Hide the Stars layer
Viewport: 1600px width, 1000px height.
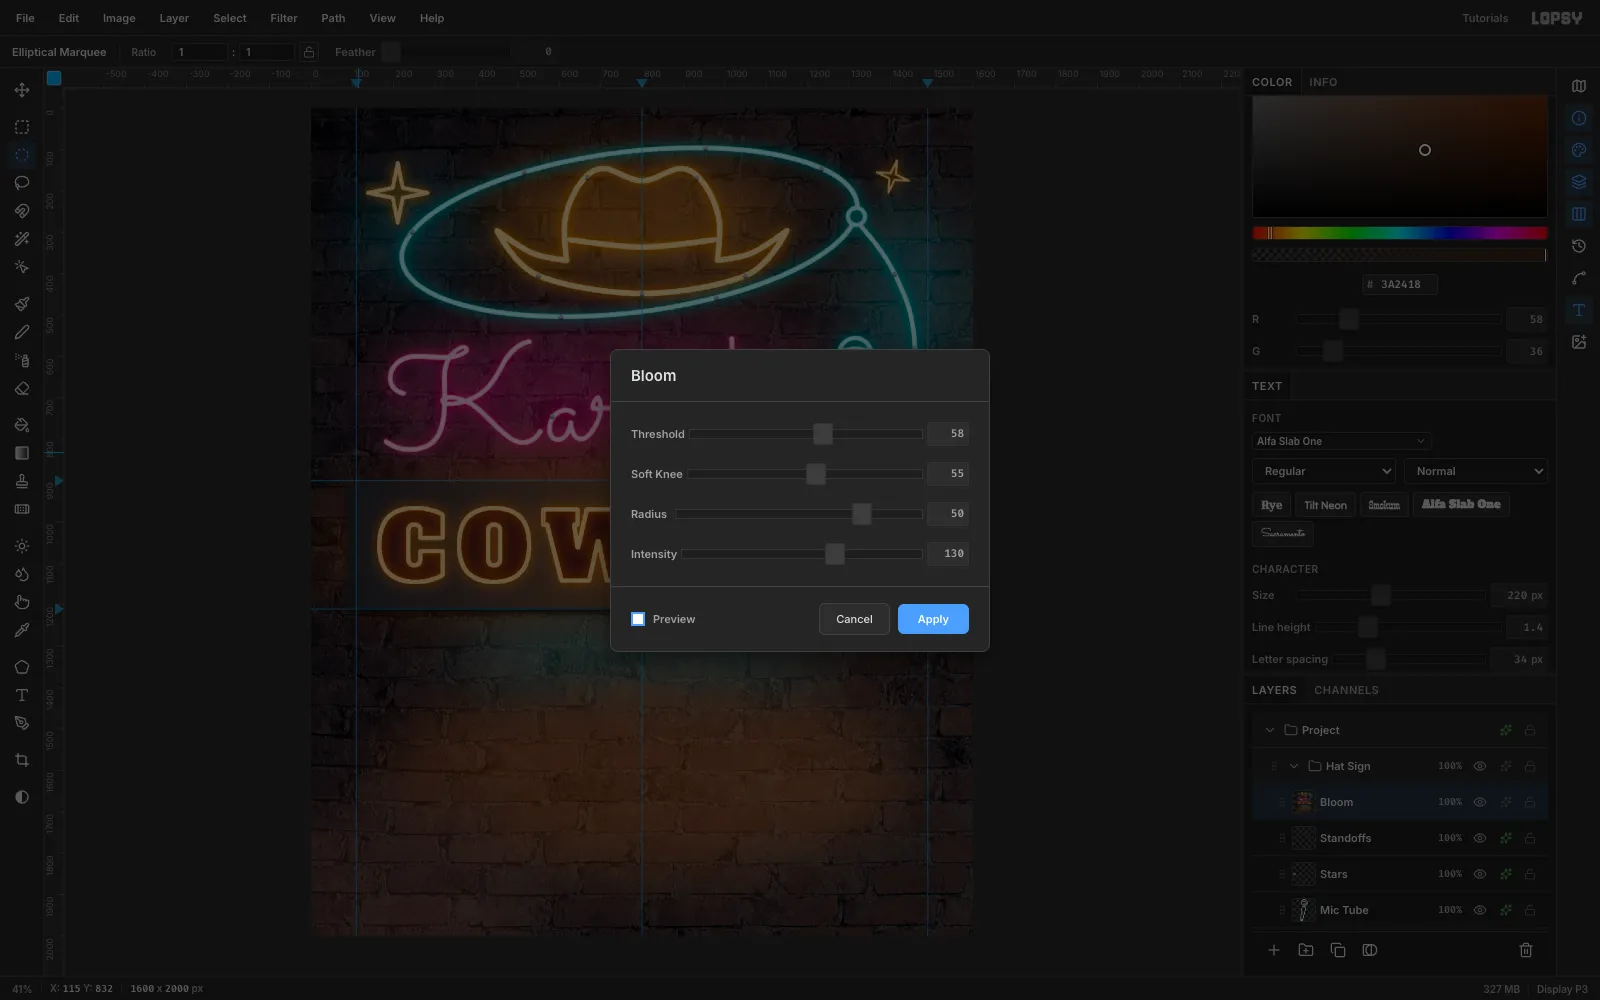click(x=1480, y=874)
